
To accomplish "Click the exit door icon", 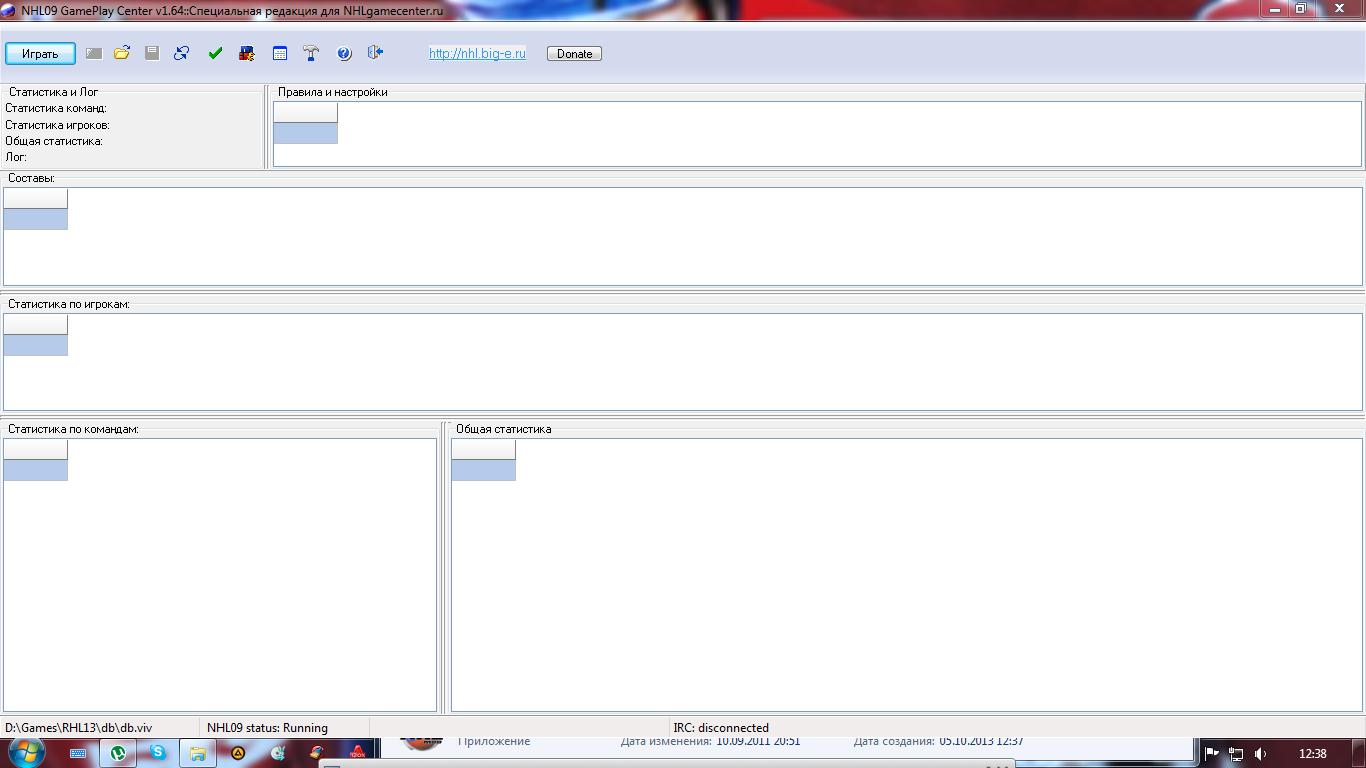I will point(375,53).
